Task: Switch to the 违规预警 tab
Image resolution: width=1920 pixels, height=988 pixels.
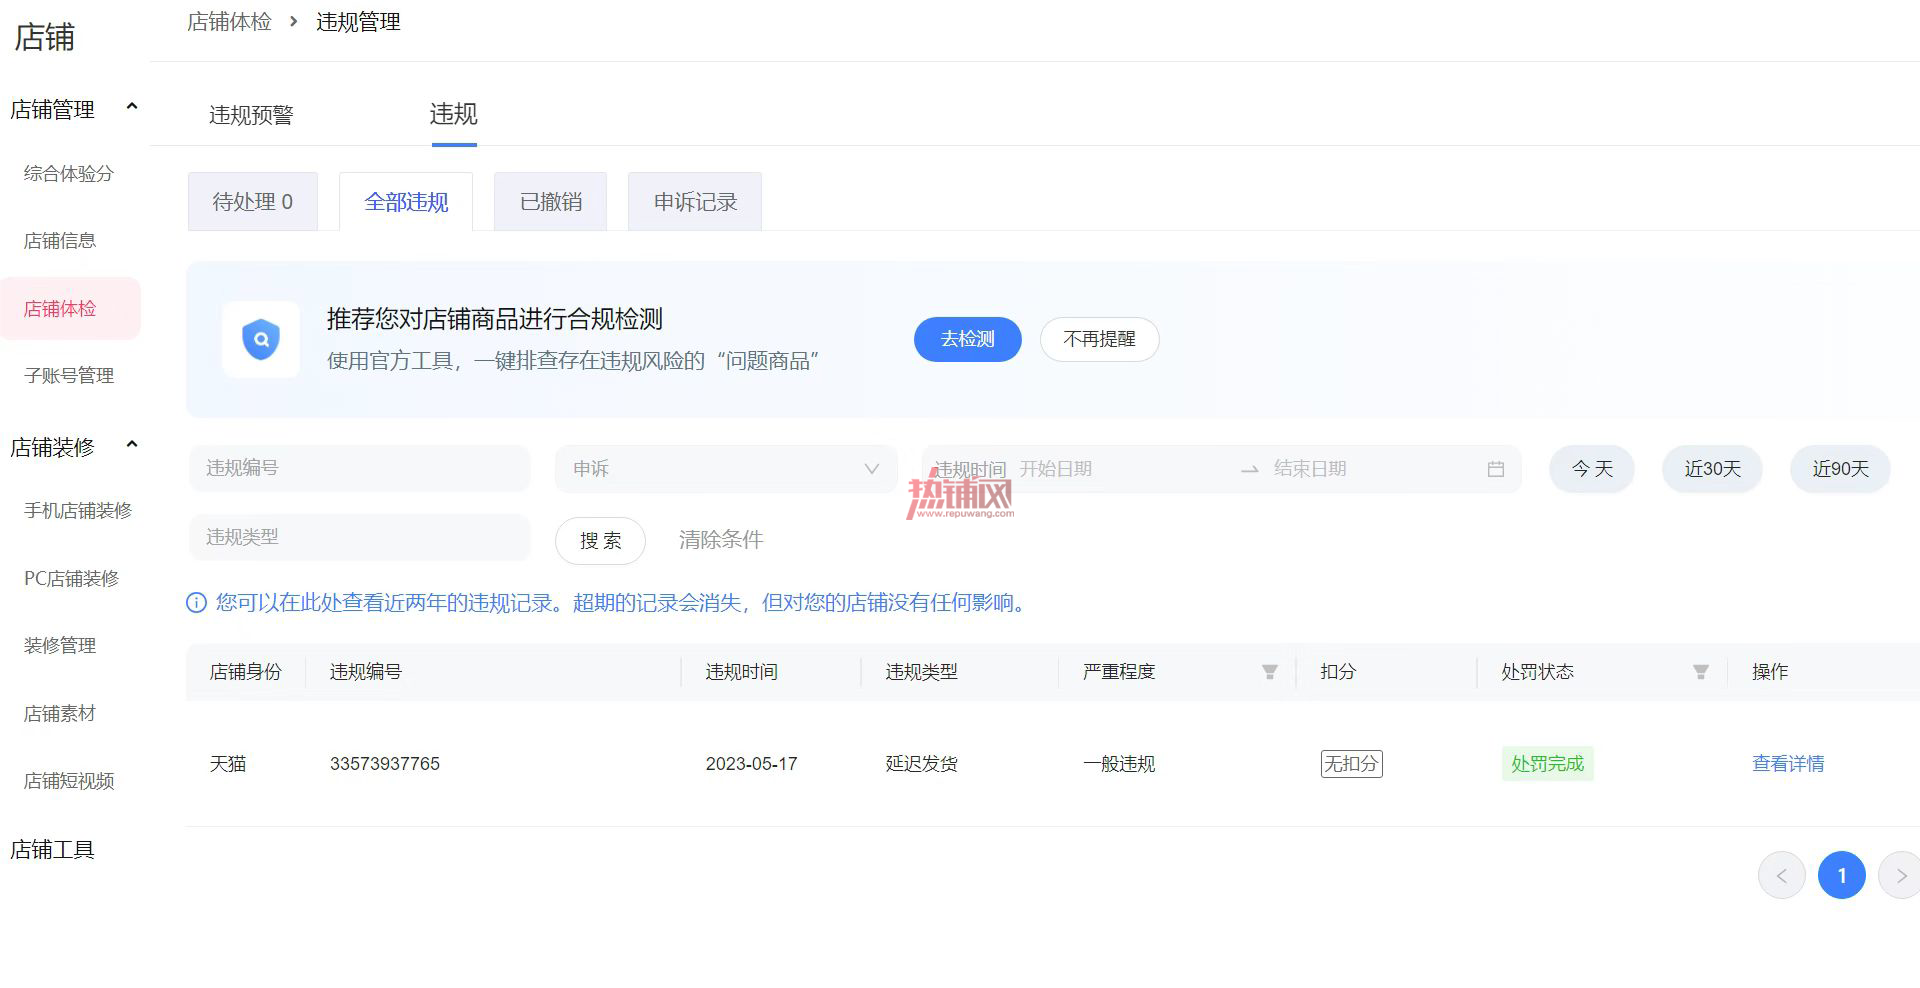Action: [x=251, y=115]
